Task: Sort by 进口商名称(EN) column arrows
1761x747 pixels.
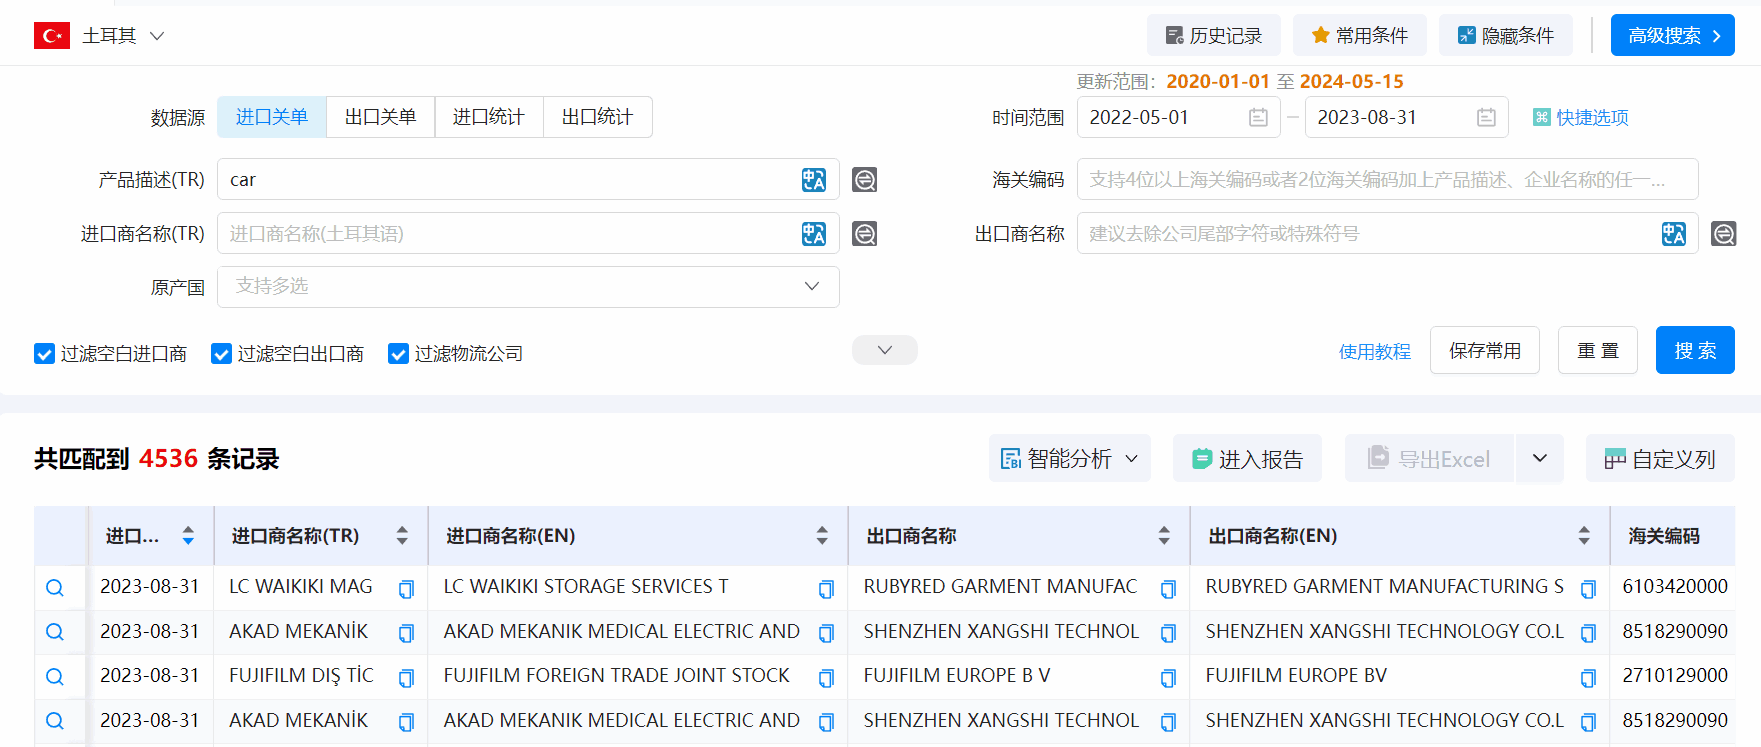Action: 821,536
